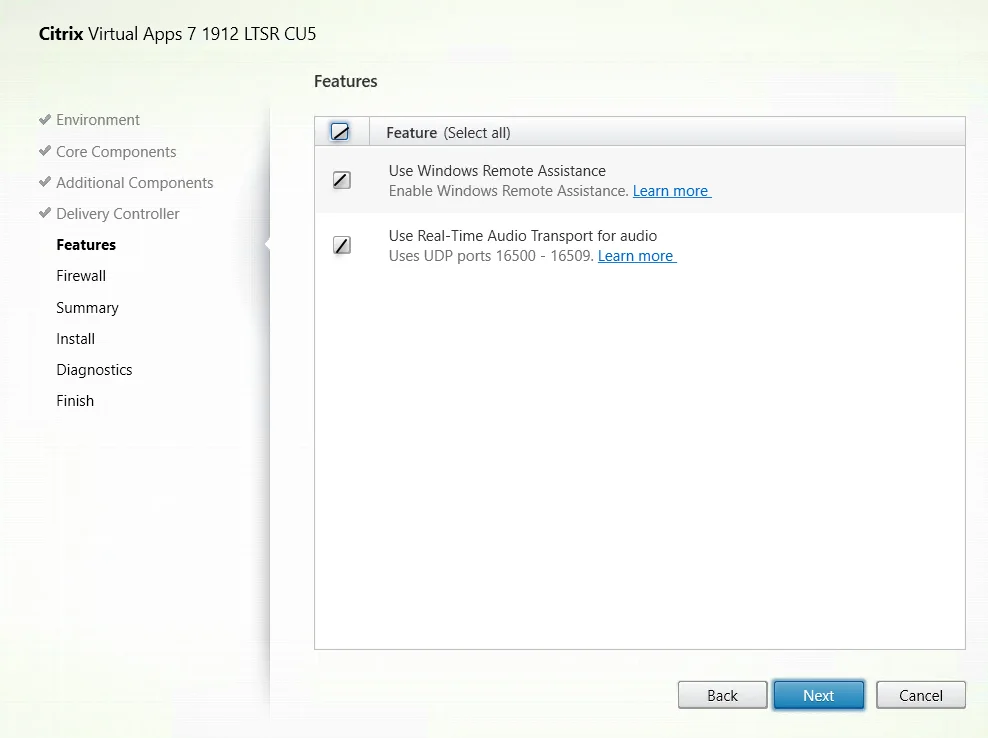Click the Back button

722,695
